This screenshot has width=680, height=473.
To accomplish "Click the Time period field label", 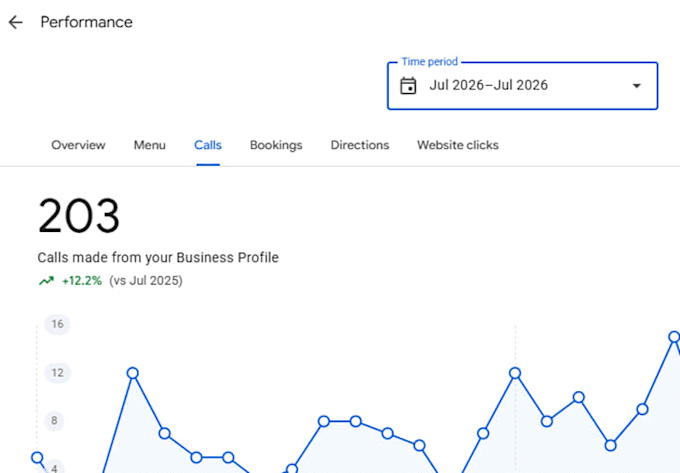I will (x=429, y=62).
